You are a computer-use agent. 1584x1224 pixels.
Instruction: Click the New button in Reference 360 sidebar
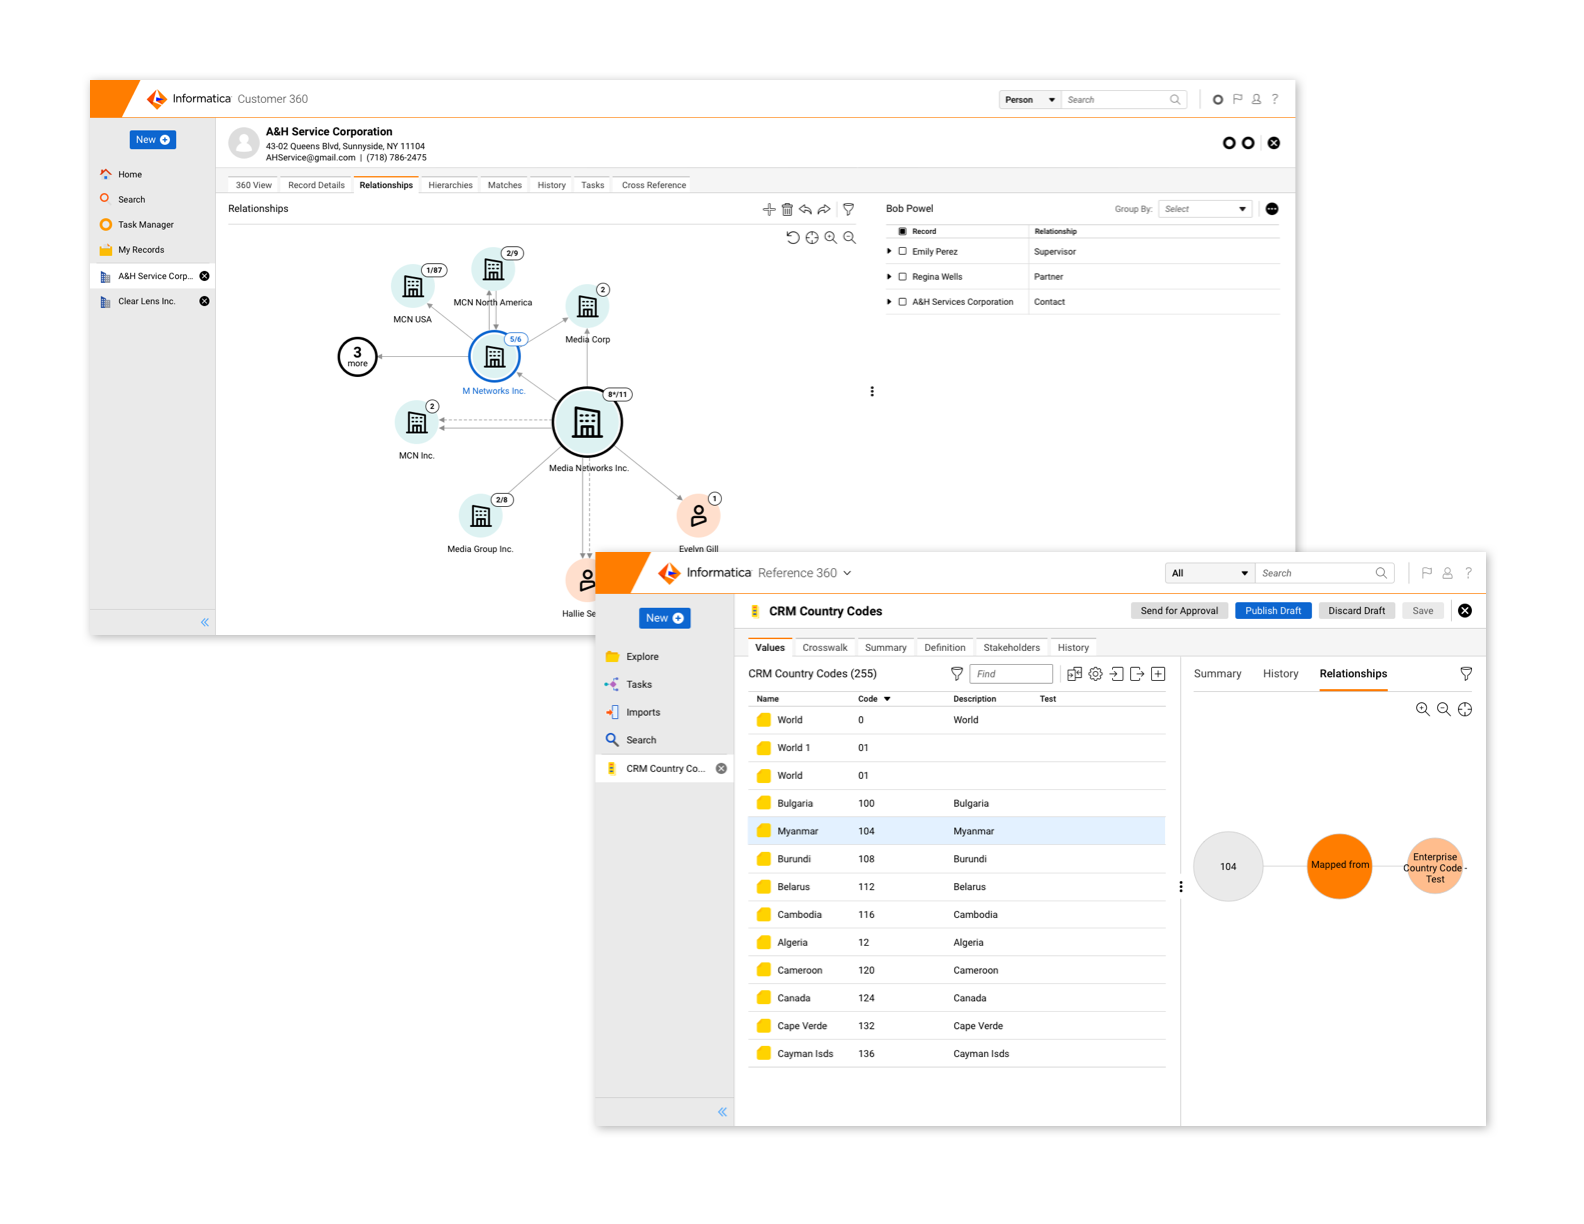point(664,618)
